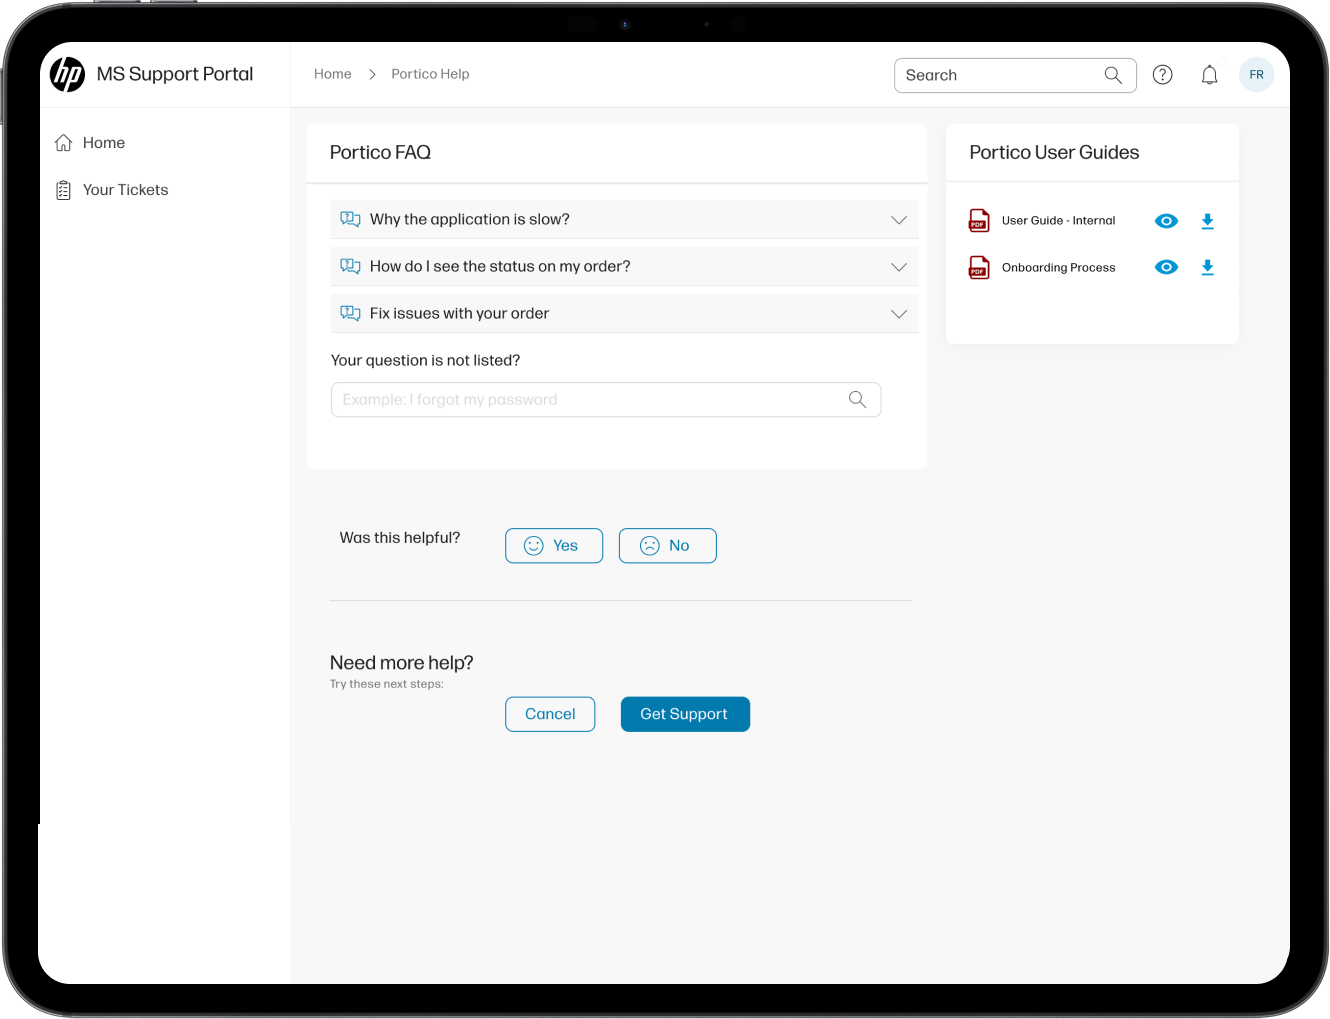
Task: Click FAQ icon beside 'Fix issues with your order'
Action: click(350, 313)
